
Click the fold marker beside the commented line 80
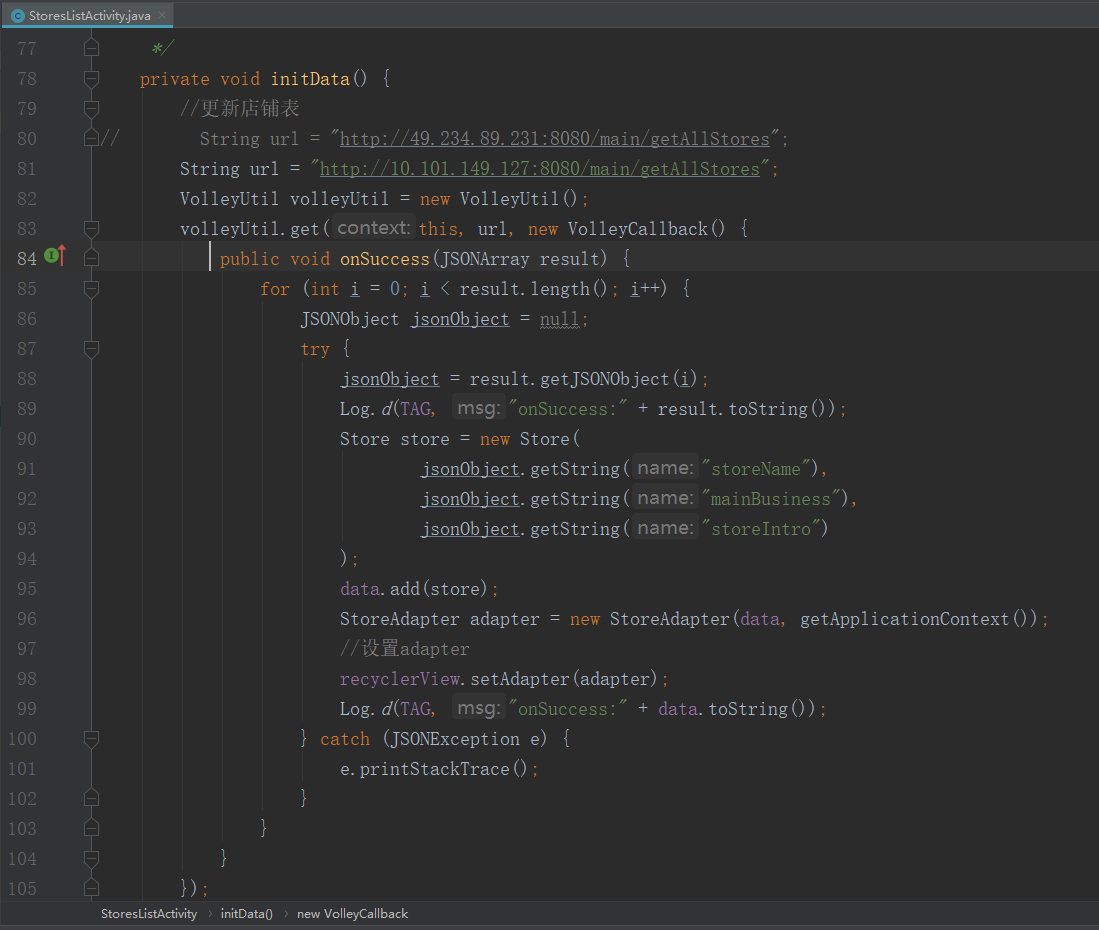click(92, 138)
